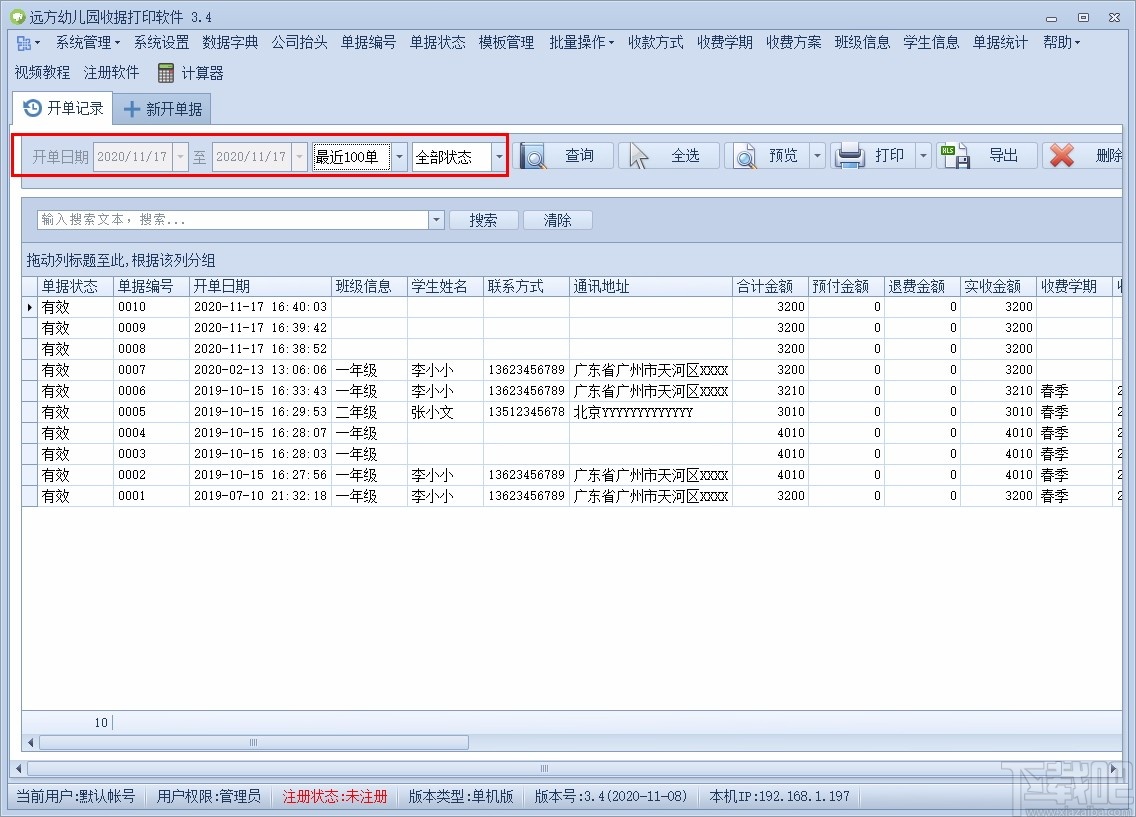
Task: Sort by 合计金额 column header
Action: (x=770, y=286)
